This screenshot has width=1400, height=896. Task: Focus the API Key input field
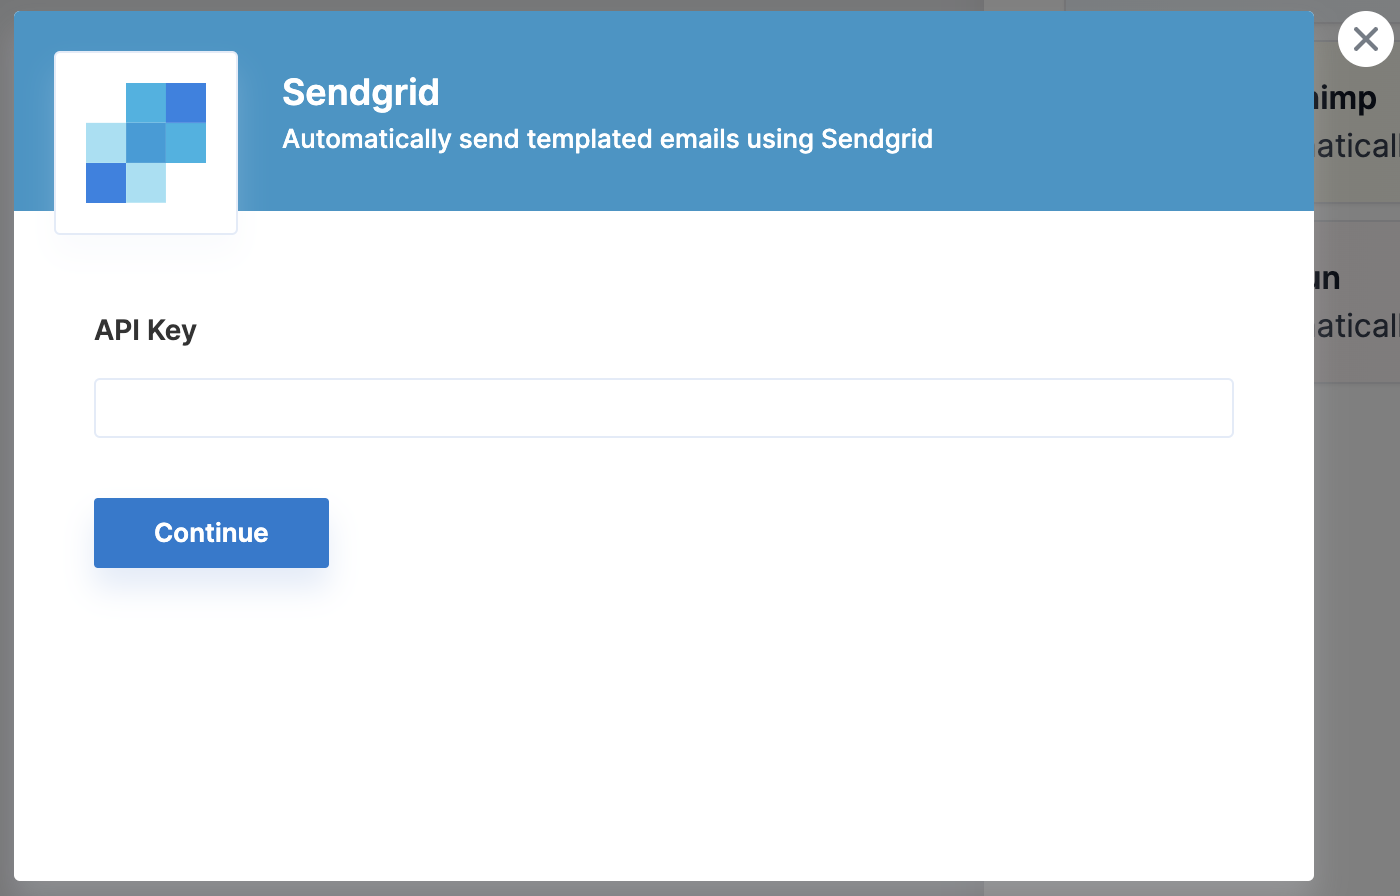click(663, 408)
